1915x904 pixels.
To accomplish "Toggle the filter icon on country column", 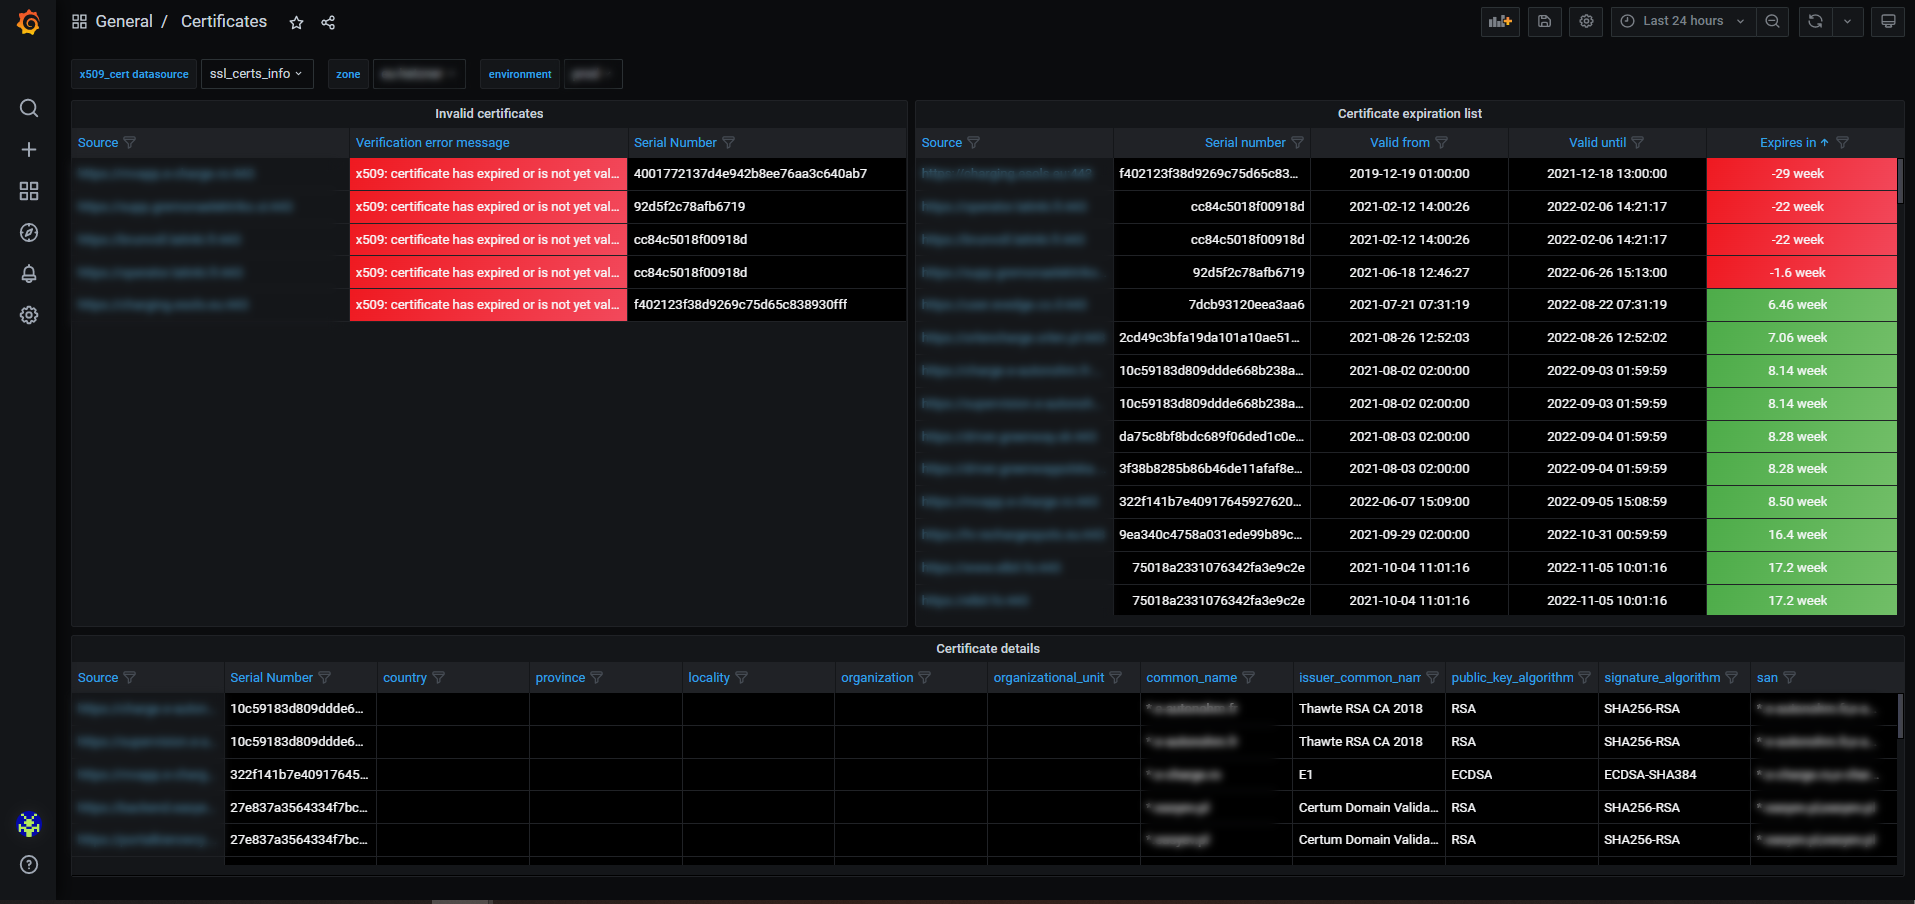I will pyautogui.click(x=438, y=678).
